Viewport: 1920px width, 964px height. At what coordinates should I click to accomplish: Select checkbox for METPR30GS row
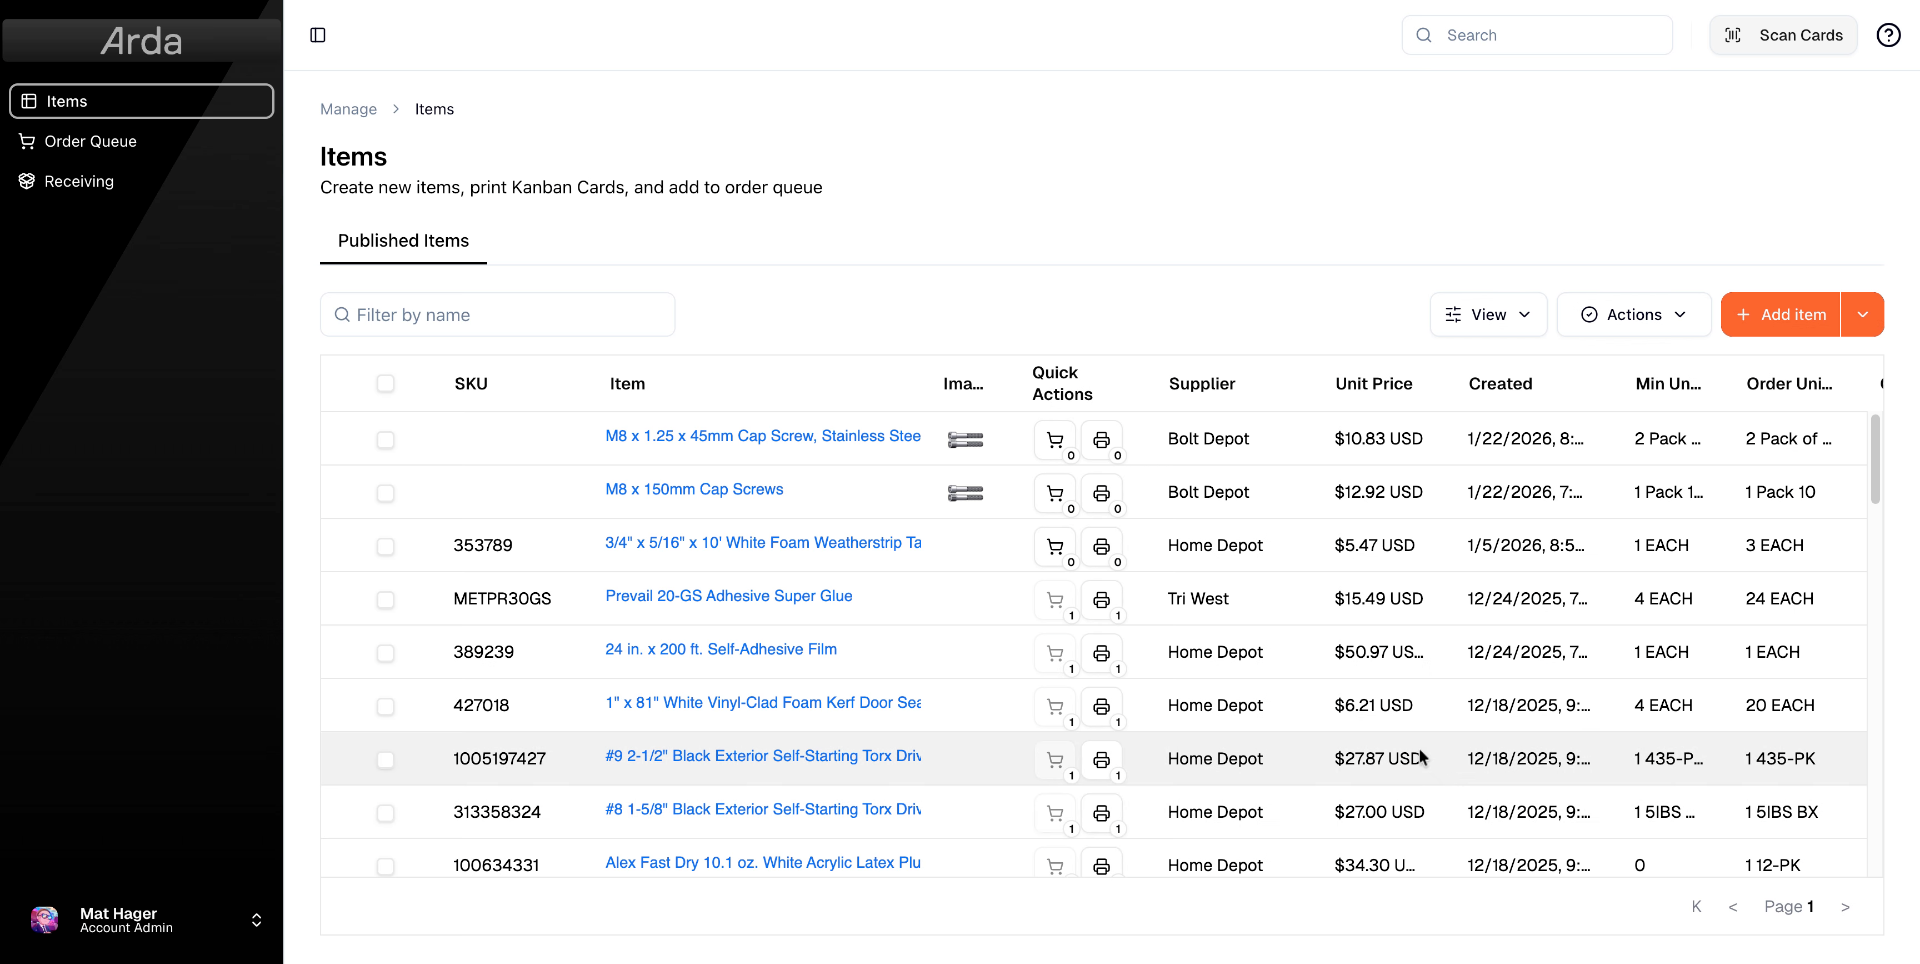coord(385,600)
